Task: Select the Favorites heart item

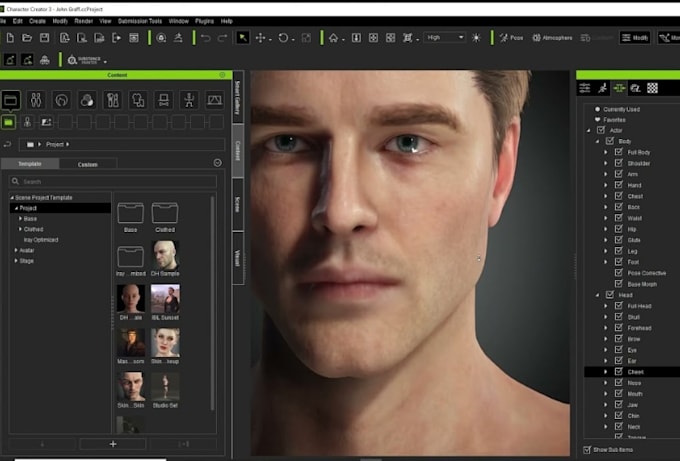Action: pos(597,119)
